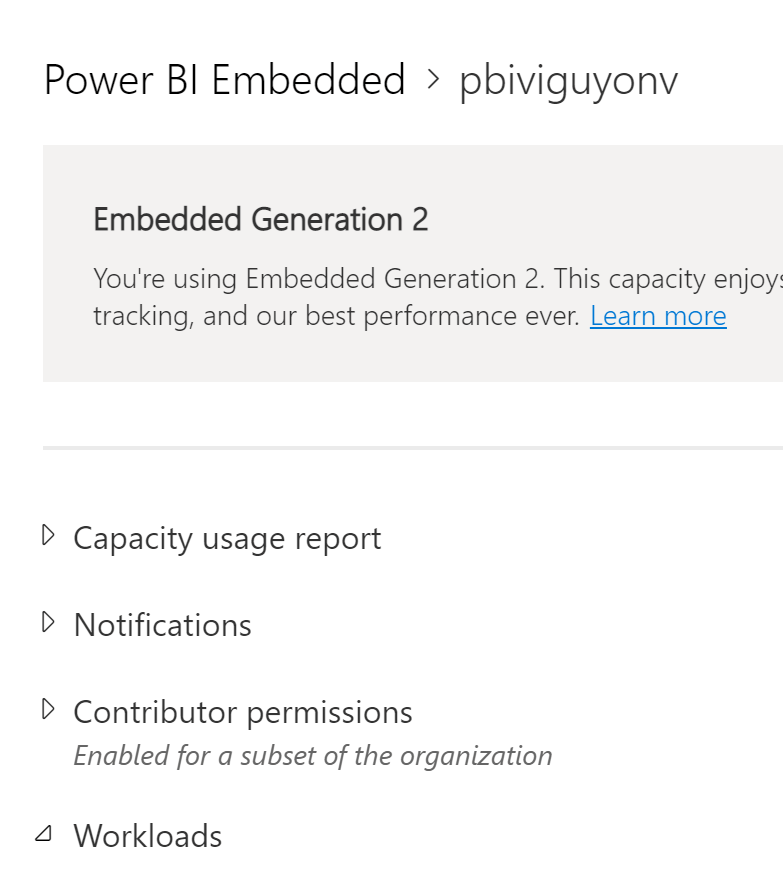Expand the Notifications section triangle
Image resolution: width=783 pixels, height=890 pixels.
tap(47, 624)
